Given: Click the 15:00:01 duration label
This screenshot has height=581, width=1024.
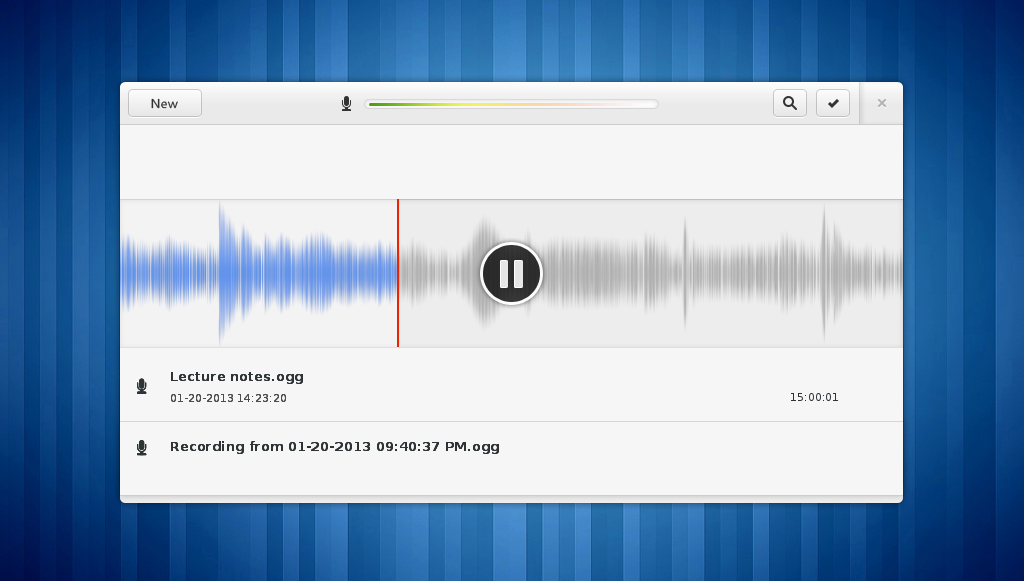Looking at the screenshot, I should (814, 397).
